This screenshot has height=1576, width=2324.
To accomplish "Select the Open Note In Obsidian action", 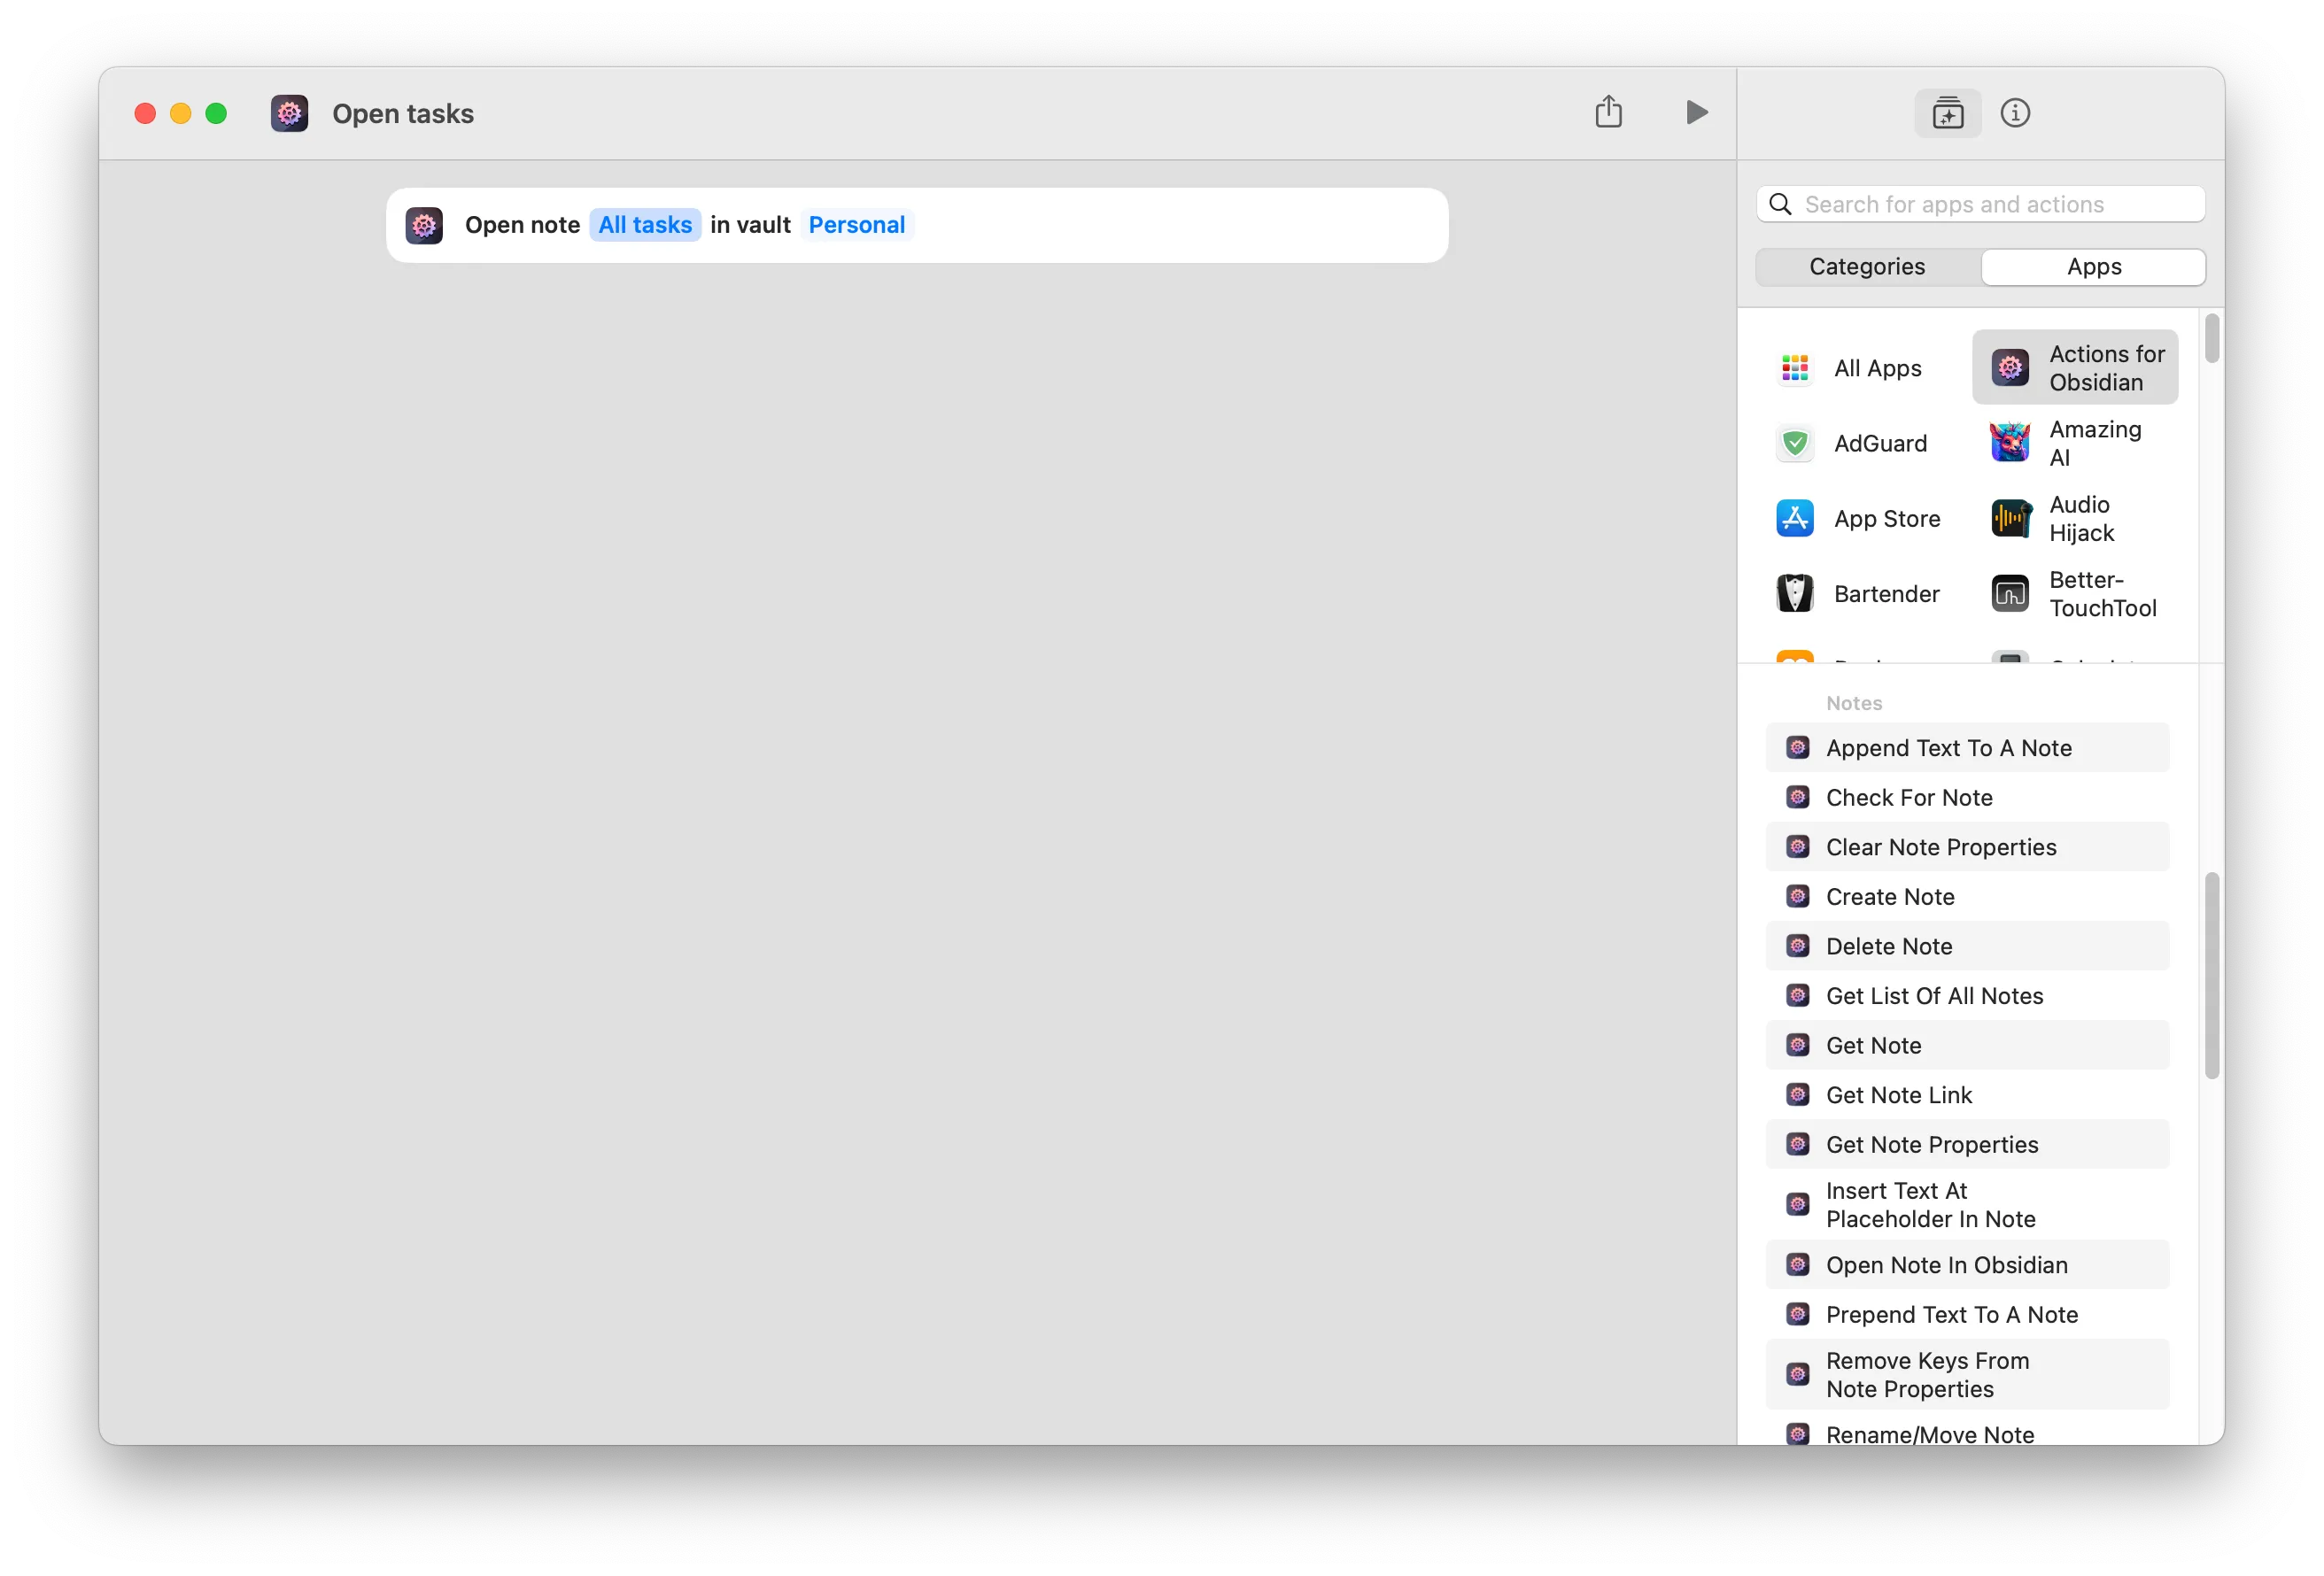I will tap(1946, 1264).
